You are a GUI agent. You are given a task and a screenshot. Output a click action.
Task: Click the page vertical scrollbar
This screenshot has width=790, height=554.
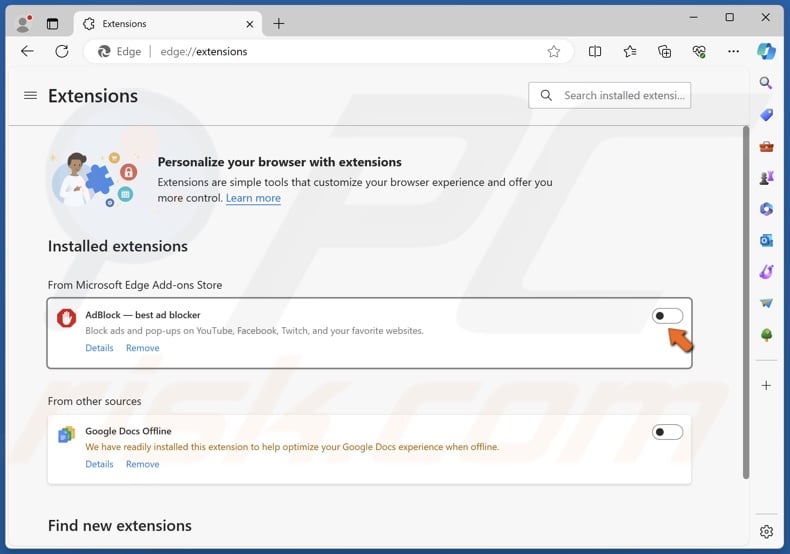746,302
